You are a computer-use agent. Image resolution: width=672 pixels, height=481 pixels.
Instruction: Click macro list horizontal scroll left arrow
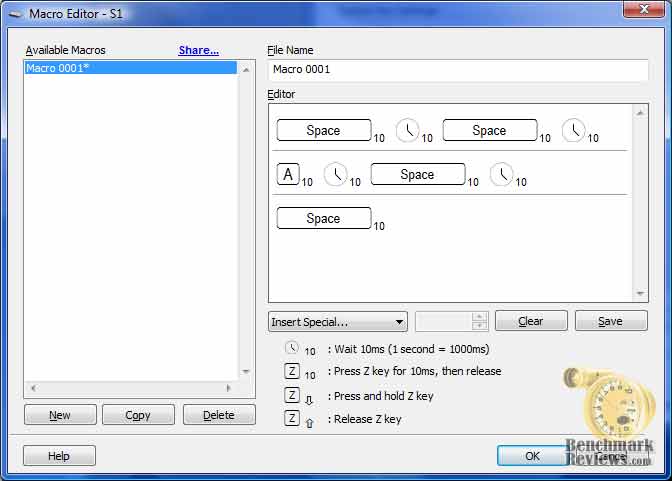(x=33, y=388)
